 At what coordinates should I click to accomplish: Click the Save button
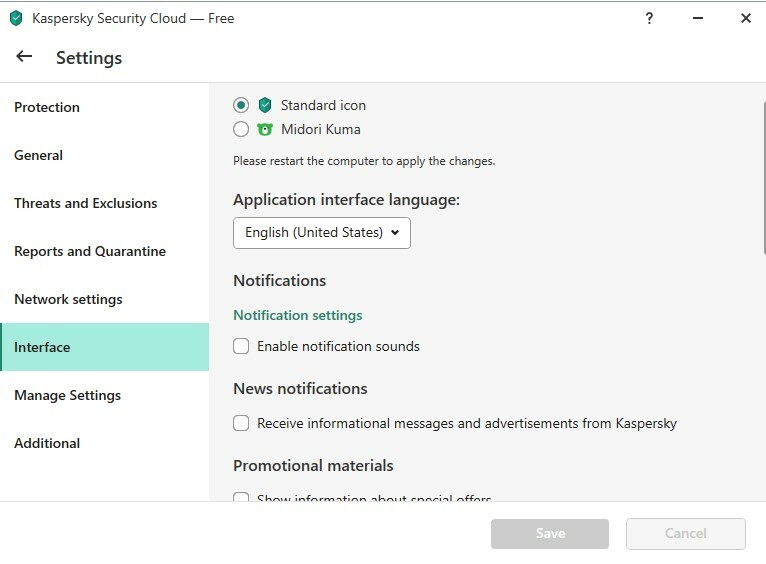pyautogui.click(x=550, y=534)
